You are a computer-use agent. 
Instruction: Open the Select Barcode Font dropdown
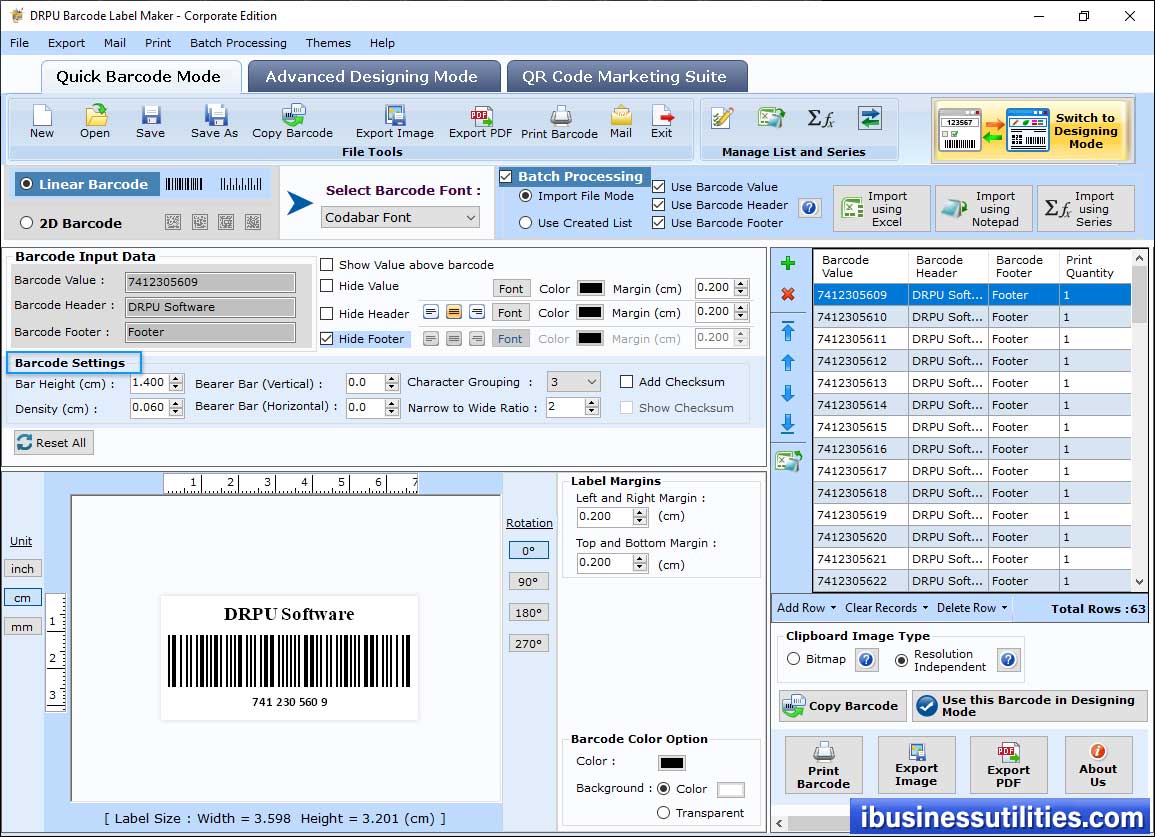(x=401, y=217)
